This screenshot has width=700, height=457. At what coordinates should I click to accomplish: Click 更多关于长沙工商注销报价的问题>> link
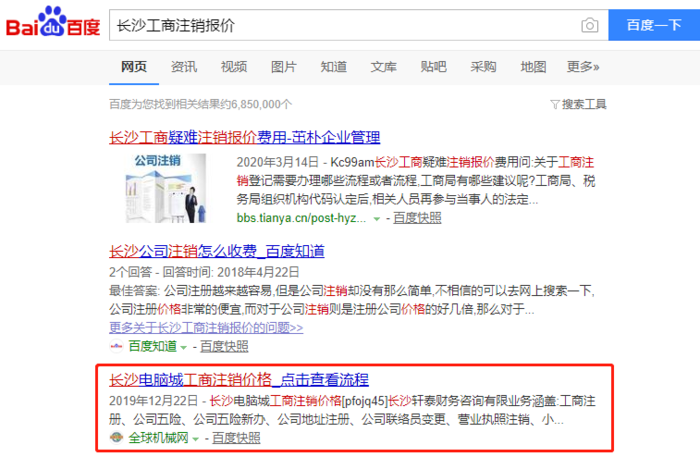point(206,328)
